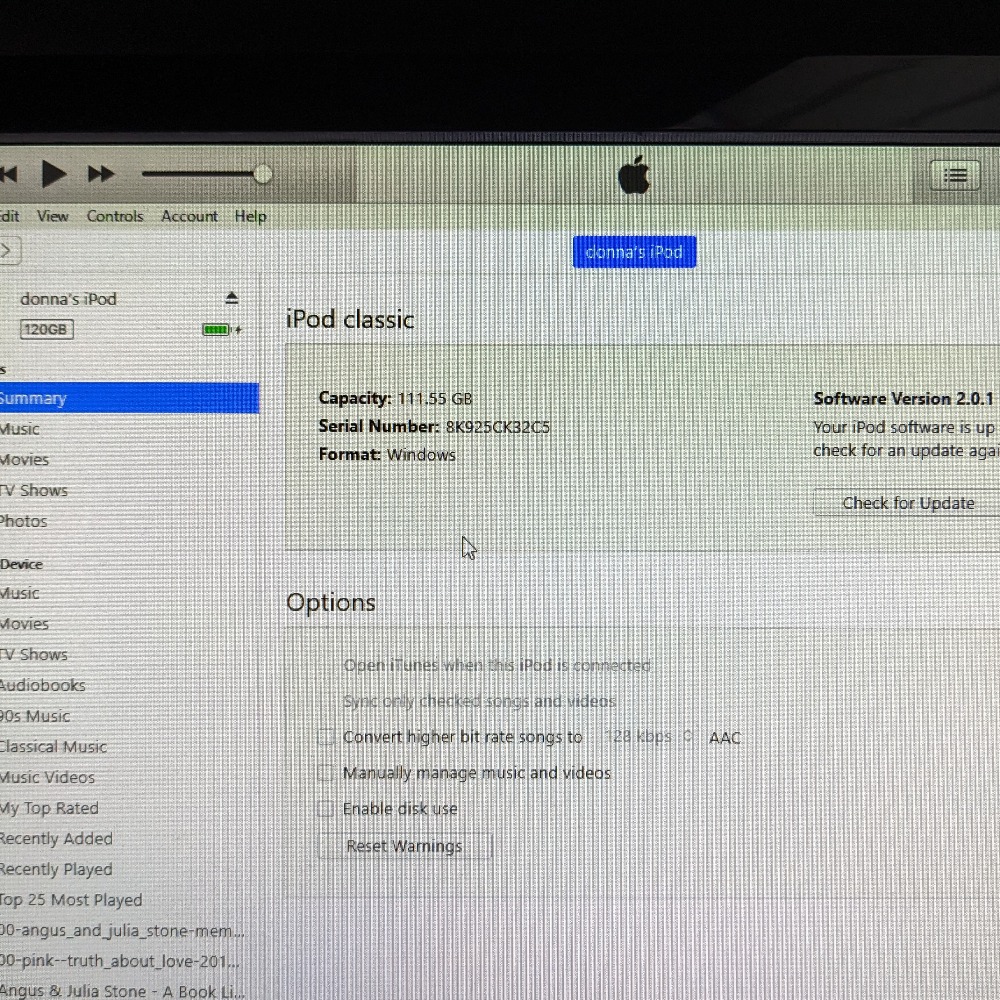Click the Check for Update button
This screenshot has width=1000, height=1000.
point(908,503)
